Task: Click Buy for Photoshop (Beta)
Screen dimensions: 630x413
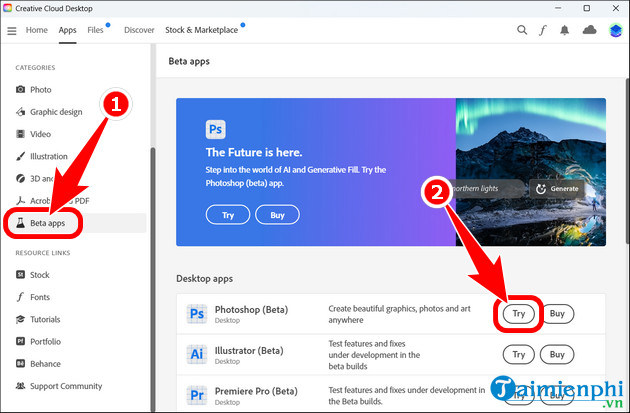Action: (557, 314)
